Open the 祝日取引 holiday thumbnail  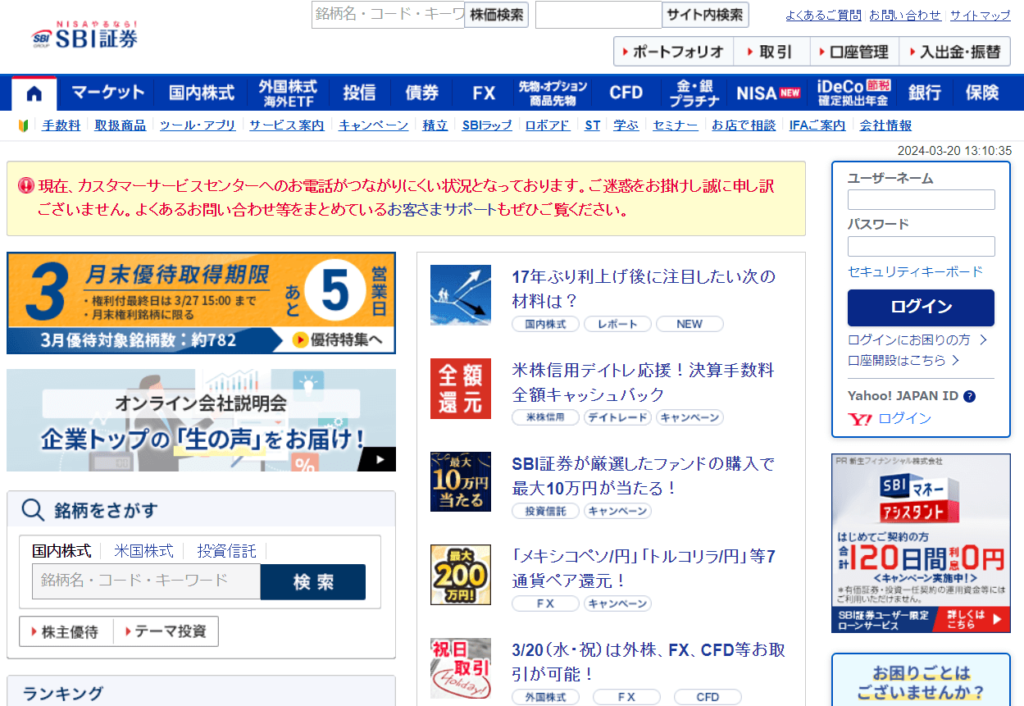pos(460,668)
